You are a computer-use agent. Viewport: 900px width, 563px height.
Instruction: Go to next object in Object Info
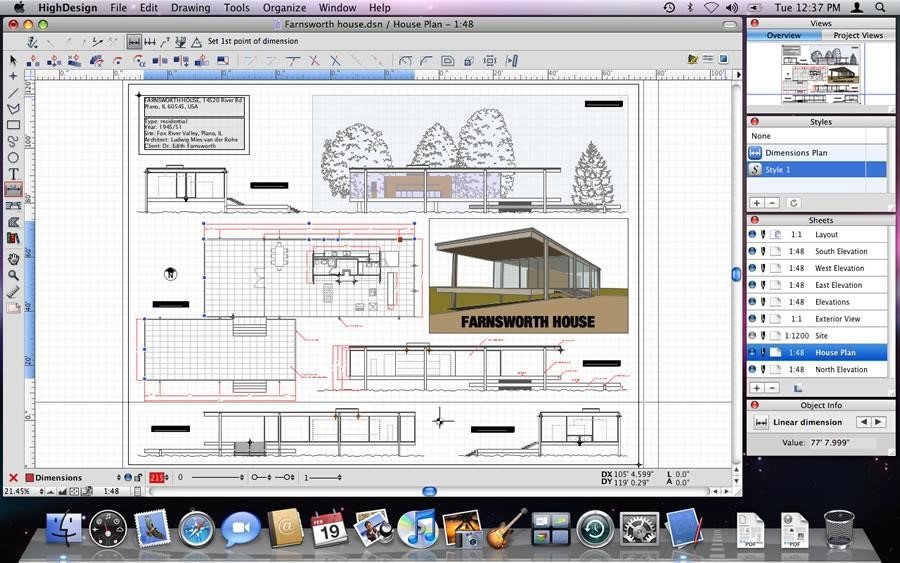pos(878,422)
